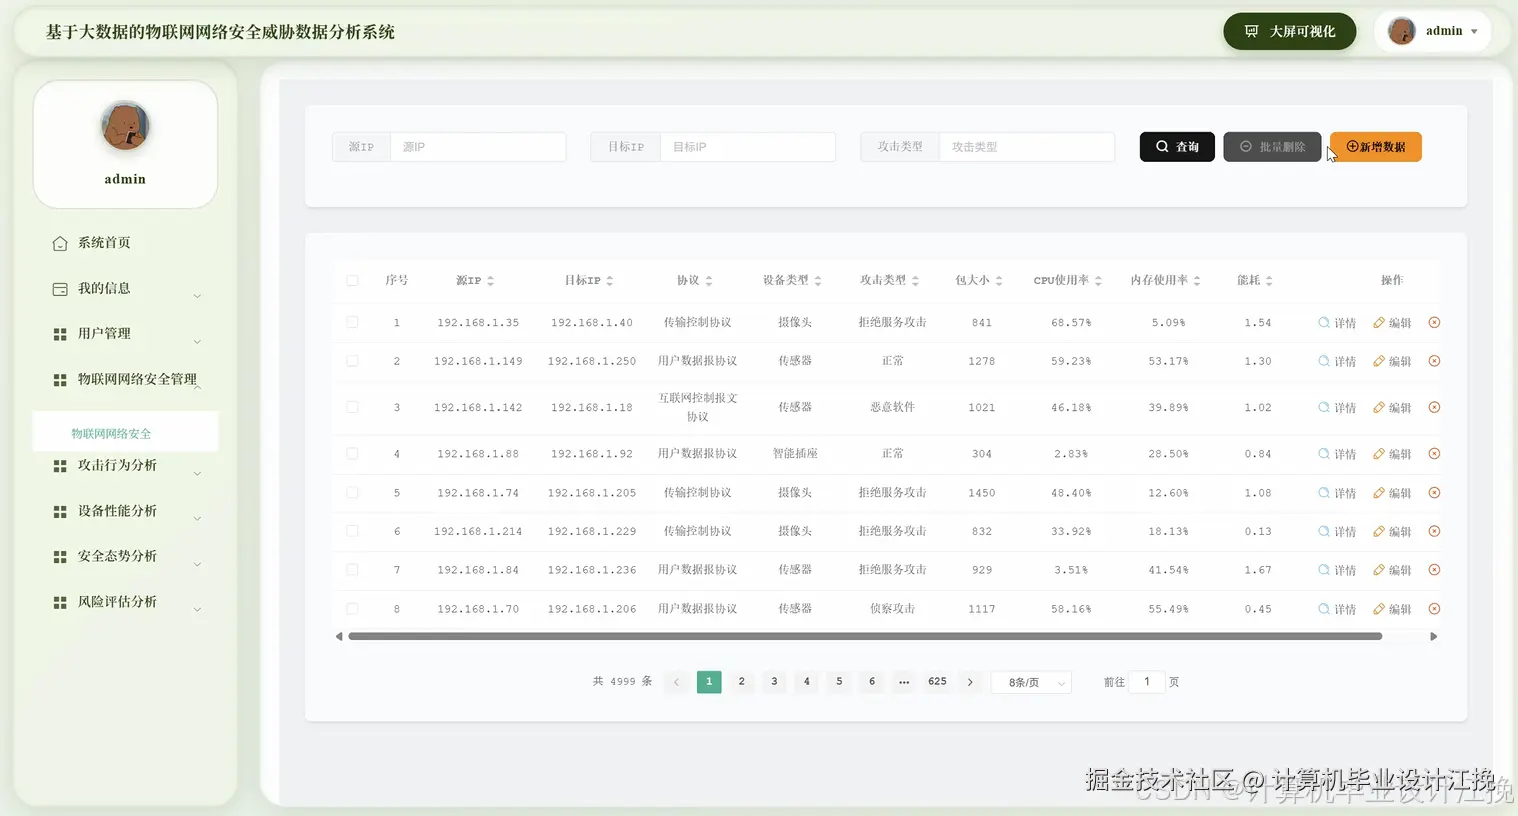The image size is (1518, 816).
Task: Go to previous page arrow
Action: 676,682
